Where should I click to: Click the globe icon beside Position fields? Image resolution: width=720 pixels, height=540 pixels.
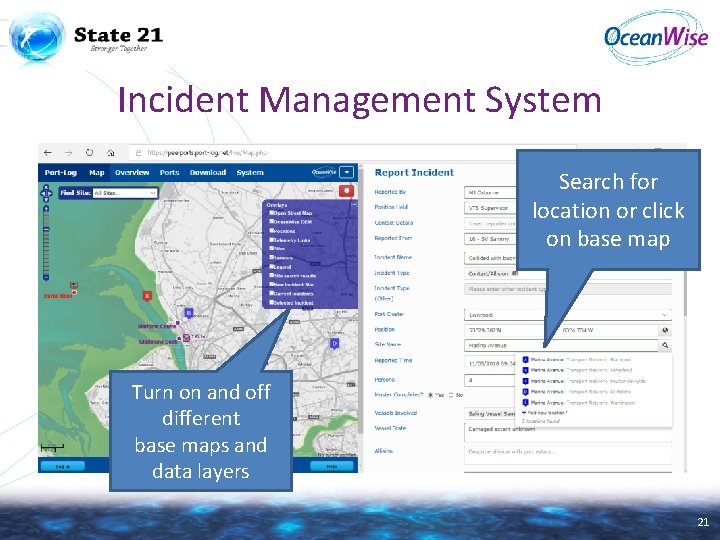click(665, 330)
